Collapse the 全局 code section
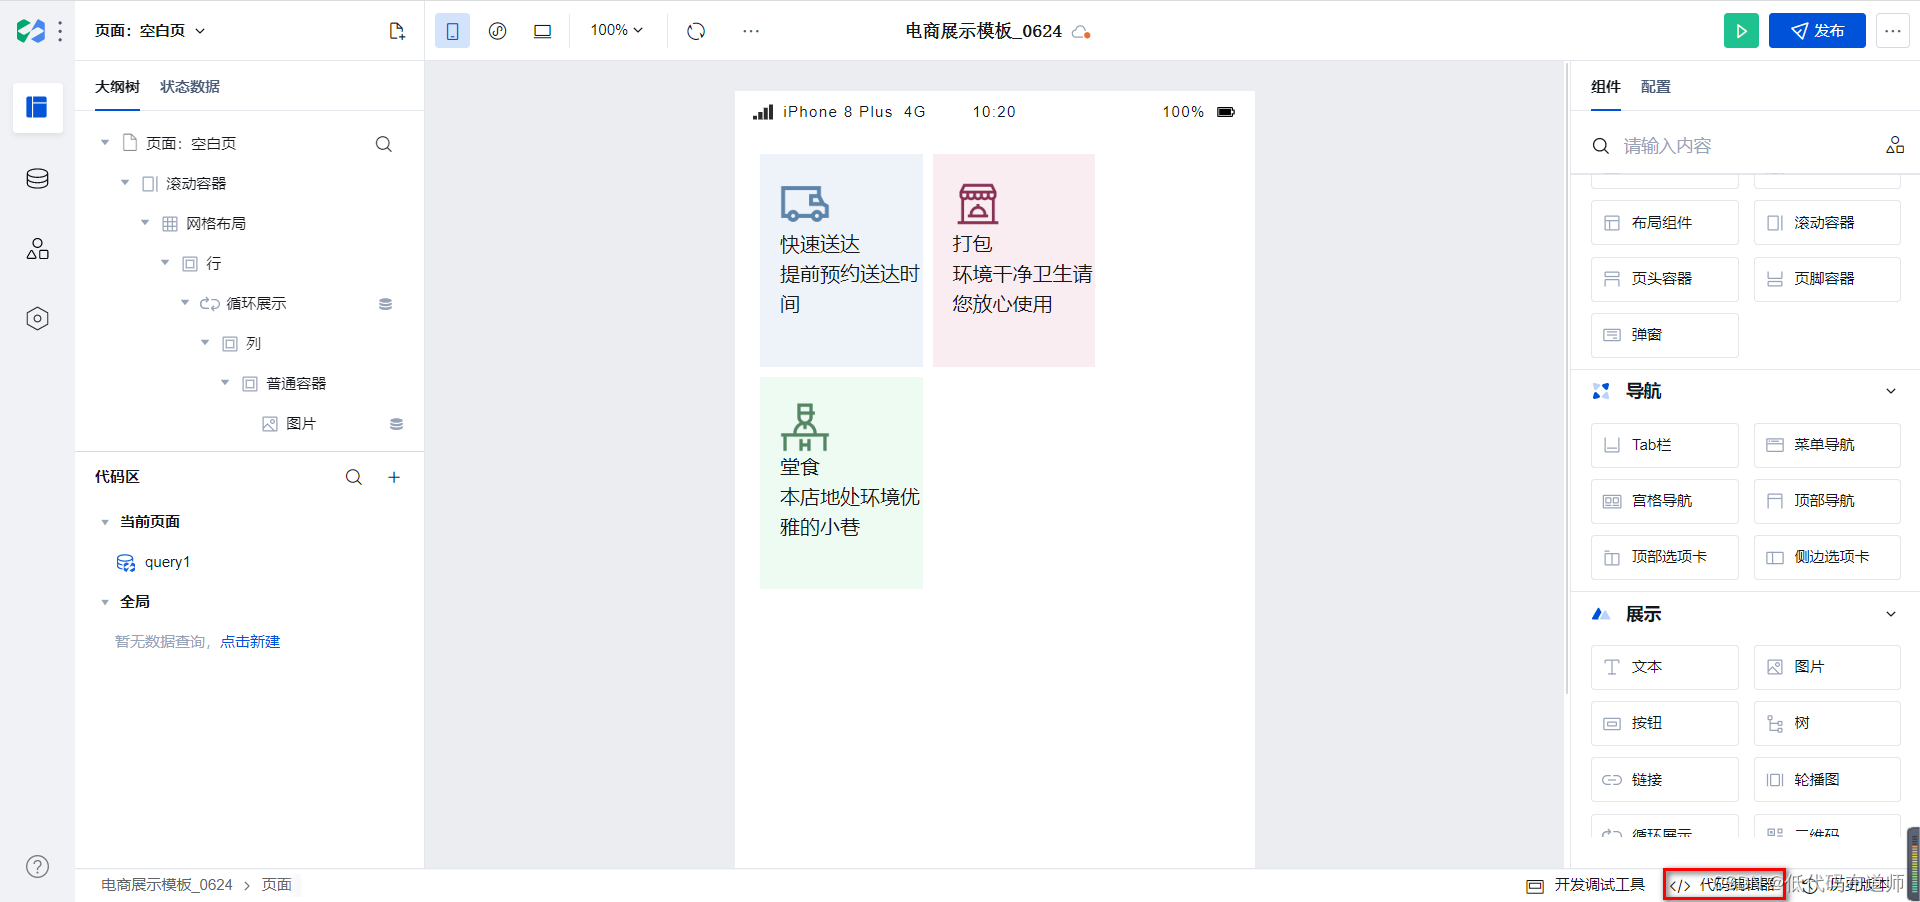1920x902 pixels. coord(105,602)
